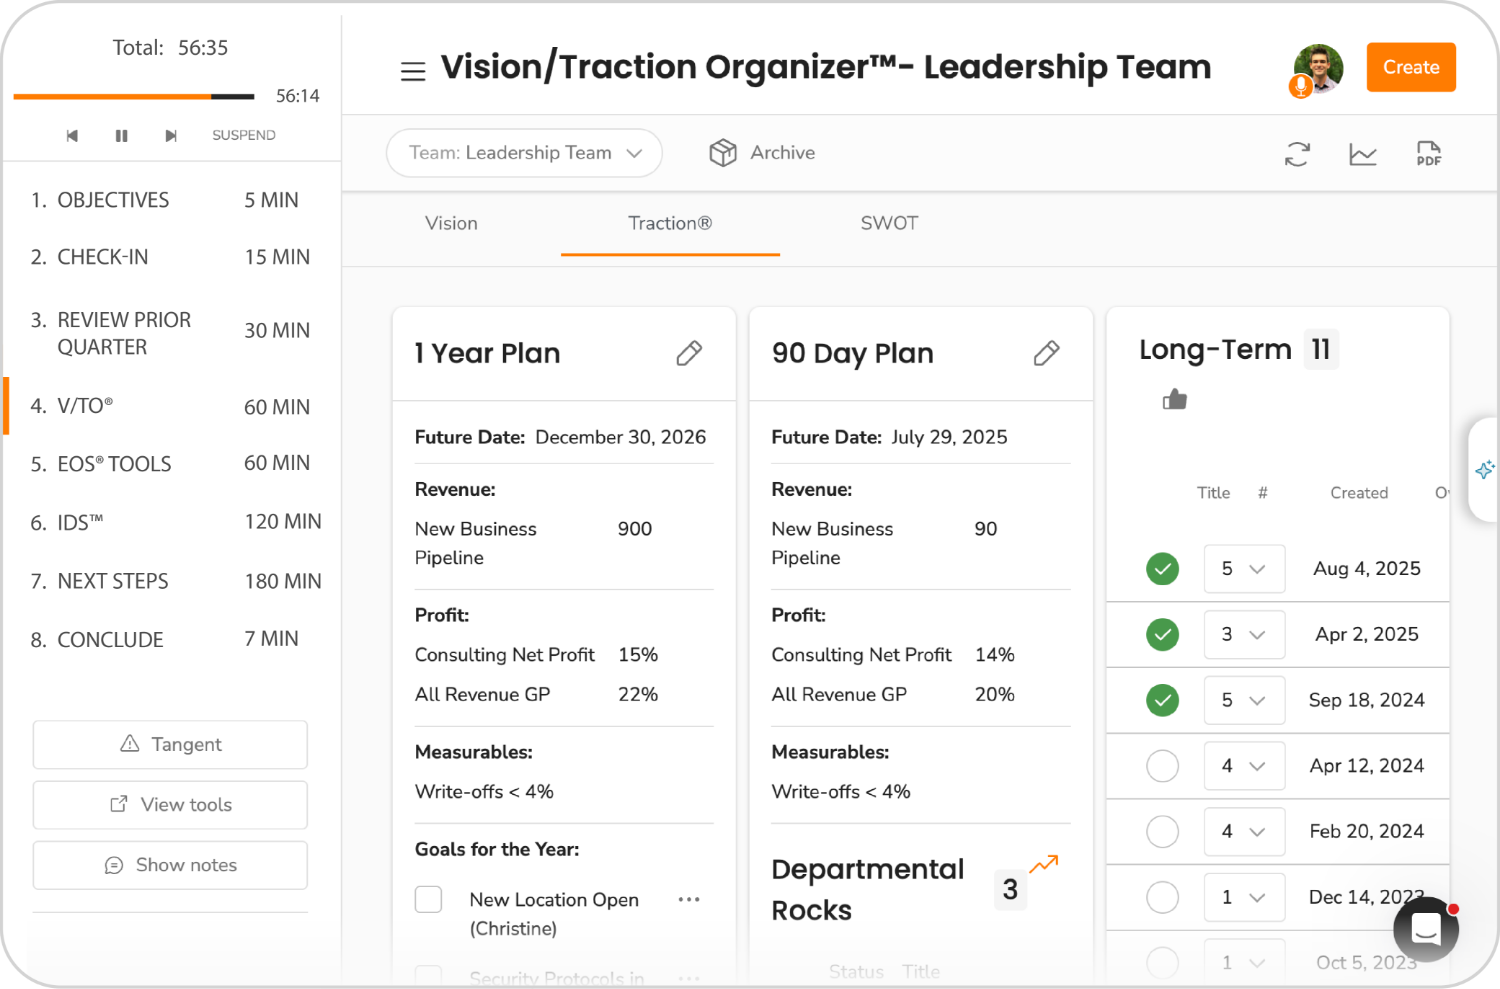Export the V/TO as a PDF
The height and width of the screenshot is (989, 1500).
(x=1429, y=153)
